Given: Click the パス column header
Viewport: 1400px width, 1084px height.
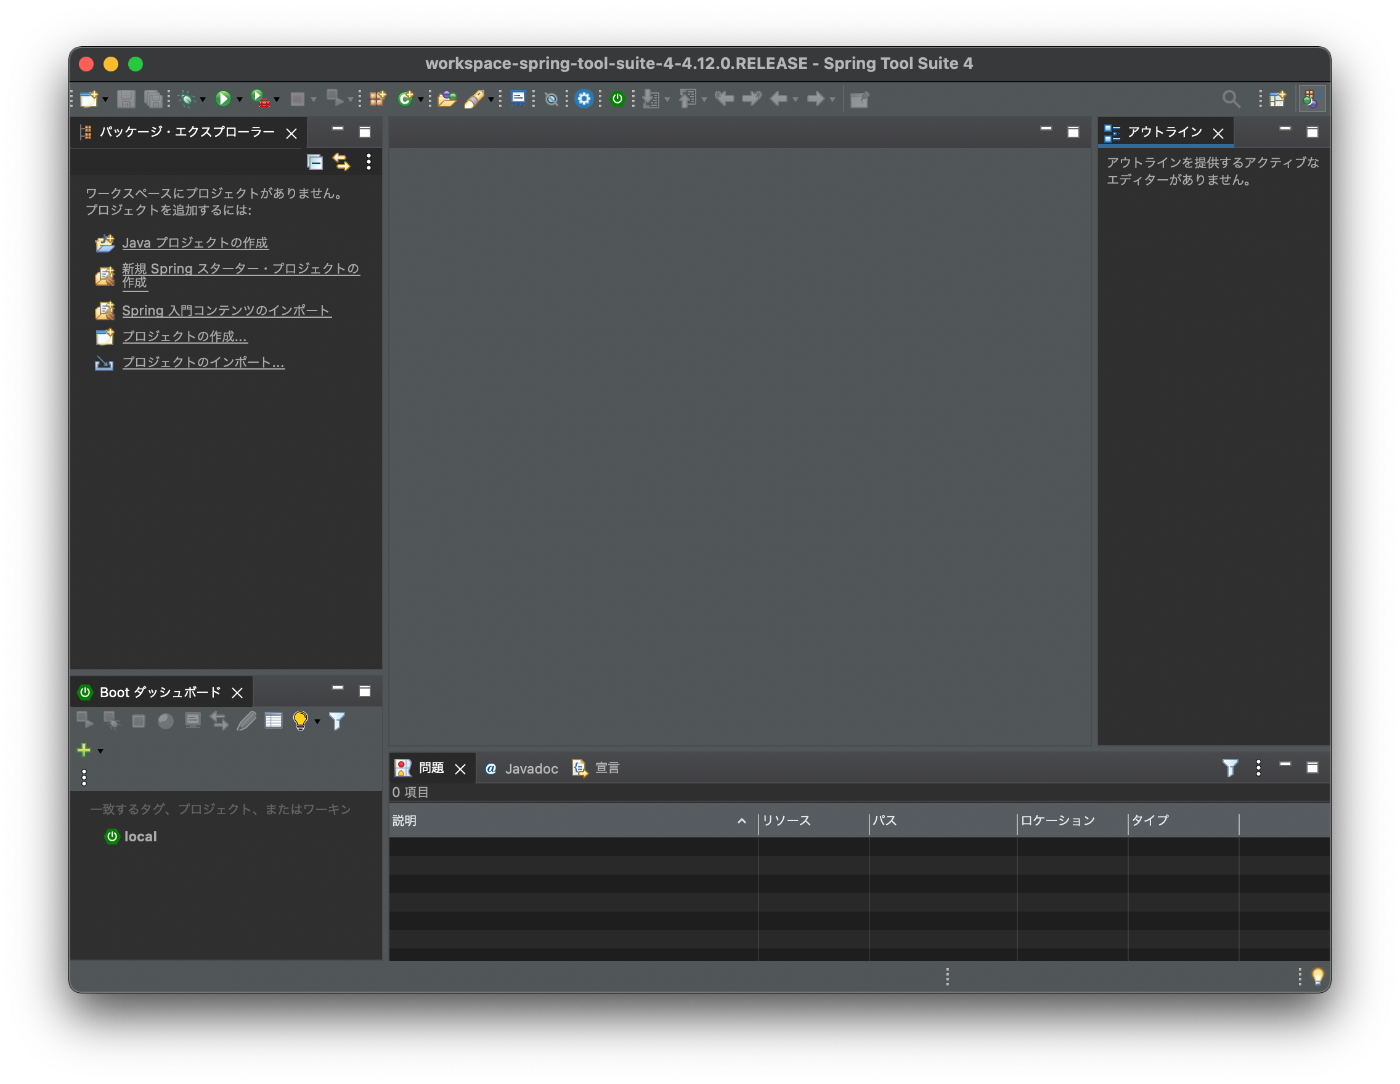Looking at the screenshot, I should click(x=943, y=821).
